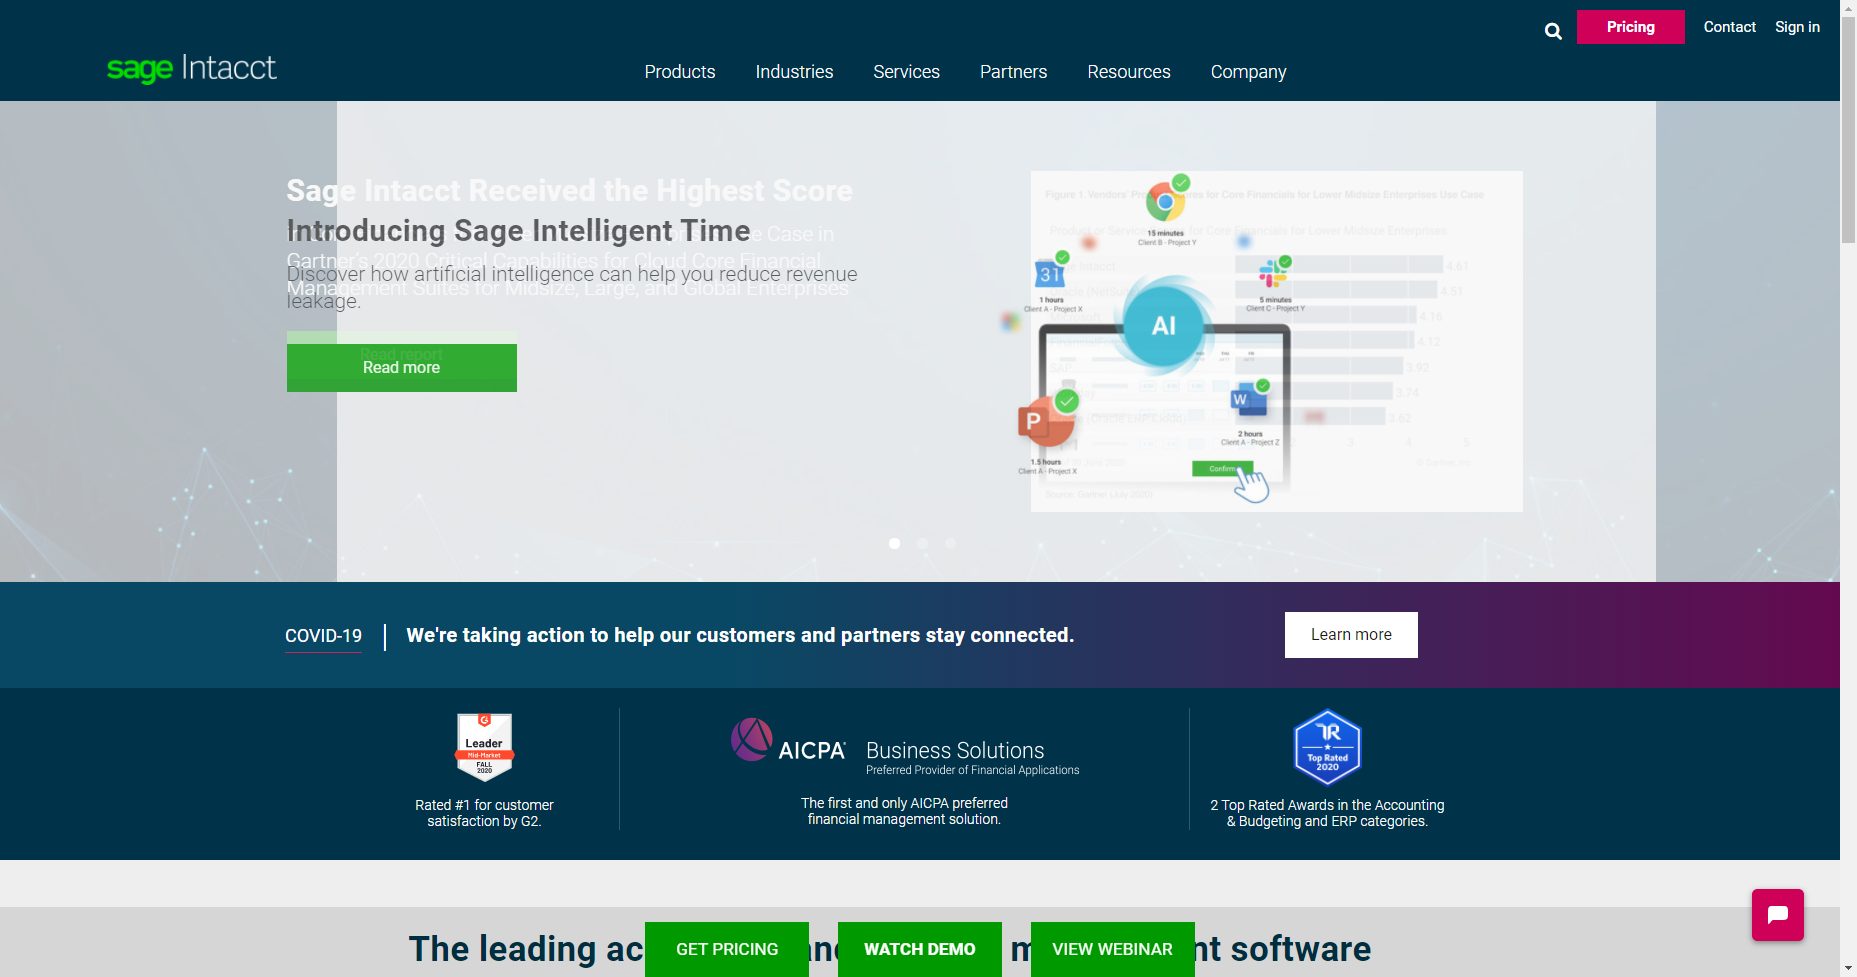Click 'Introducing Sage Intelligent Time' headline

pos(518,230)
